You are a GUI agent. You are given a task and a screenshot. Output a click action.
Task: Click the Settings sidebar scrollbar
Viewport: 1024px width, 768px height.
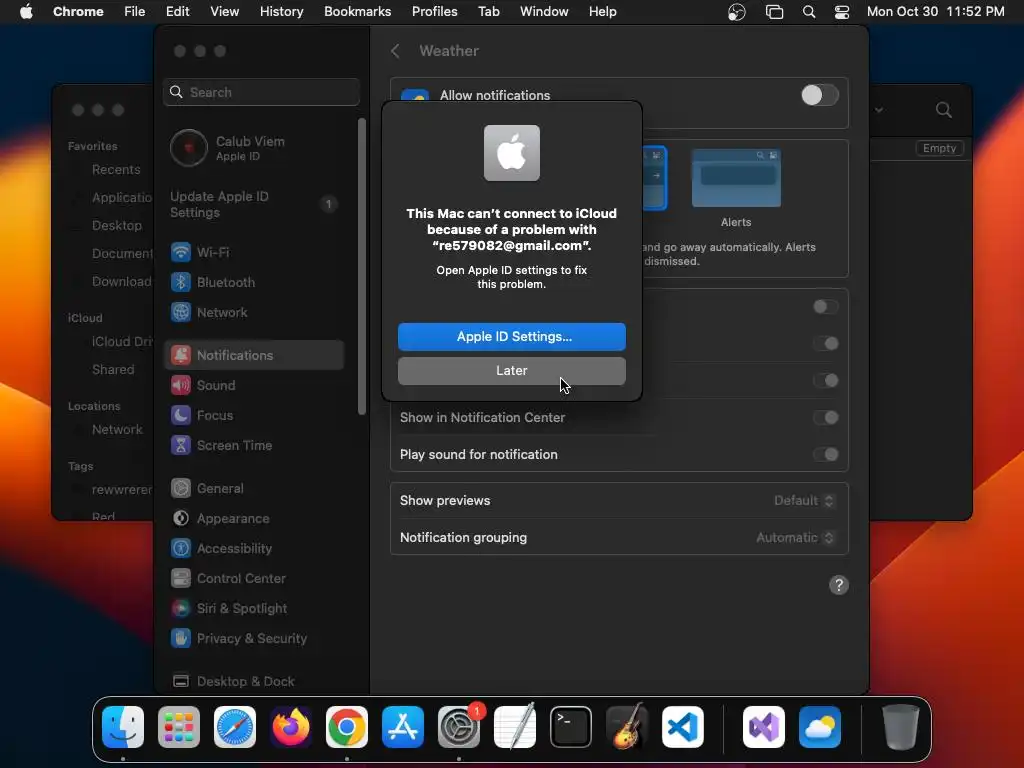coord(362,266)
